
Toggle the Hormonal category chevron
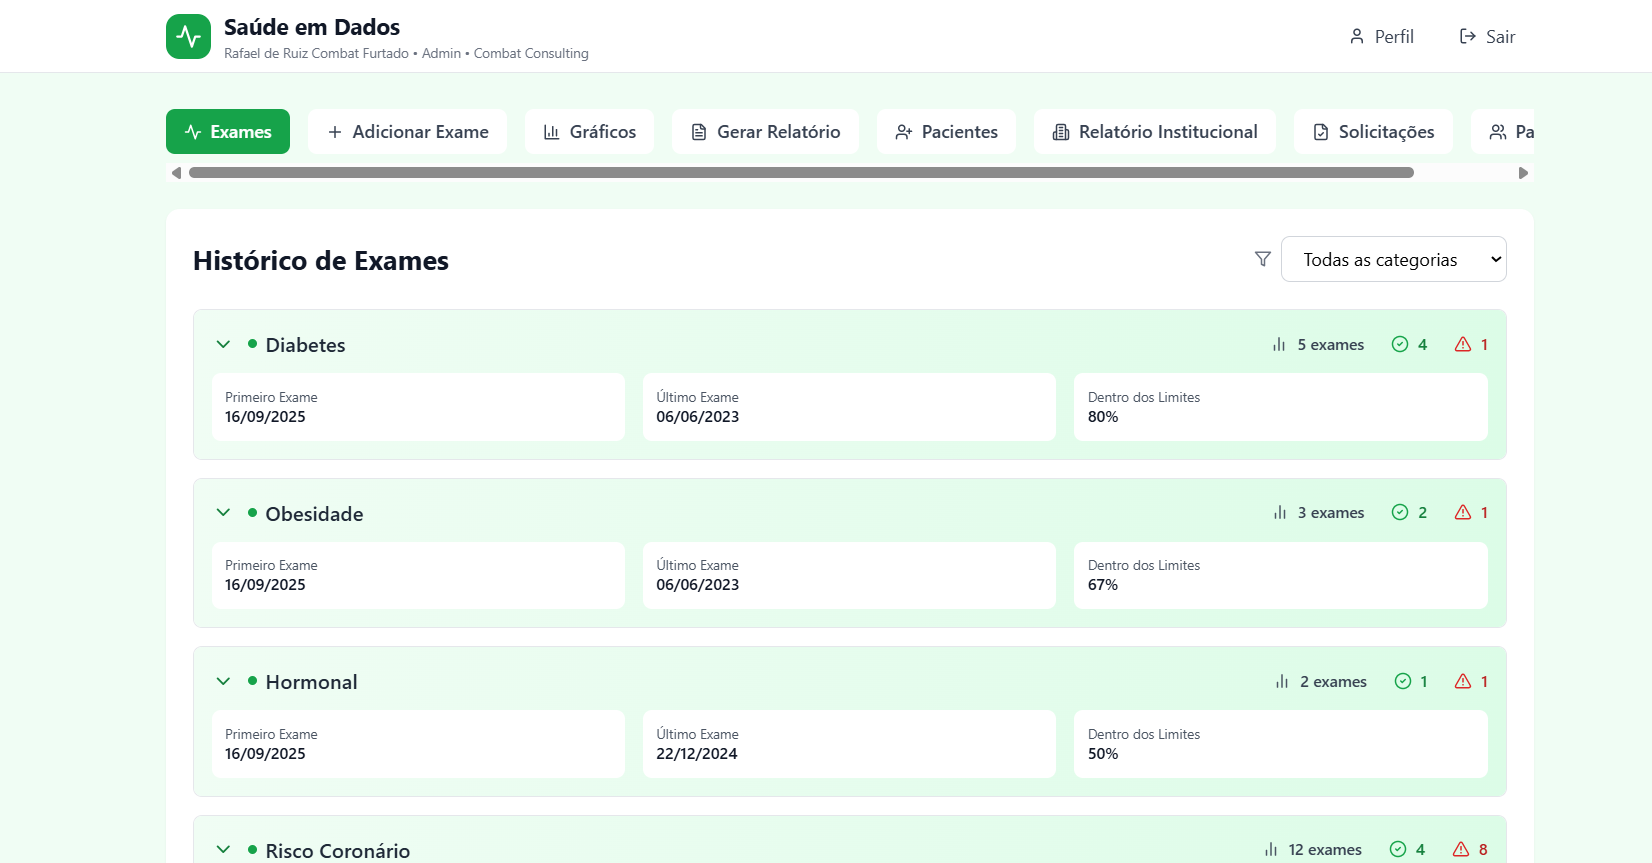click(x=223, y=681)
